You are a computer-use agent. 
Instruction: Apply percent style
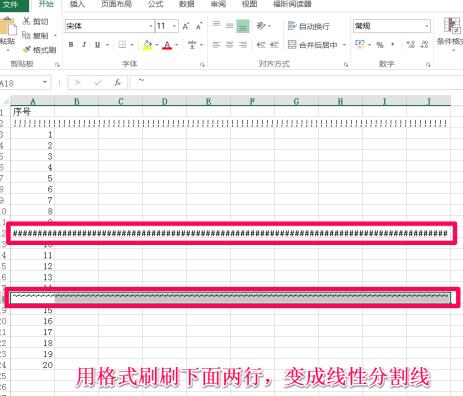click(380, 45)
